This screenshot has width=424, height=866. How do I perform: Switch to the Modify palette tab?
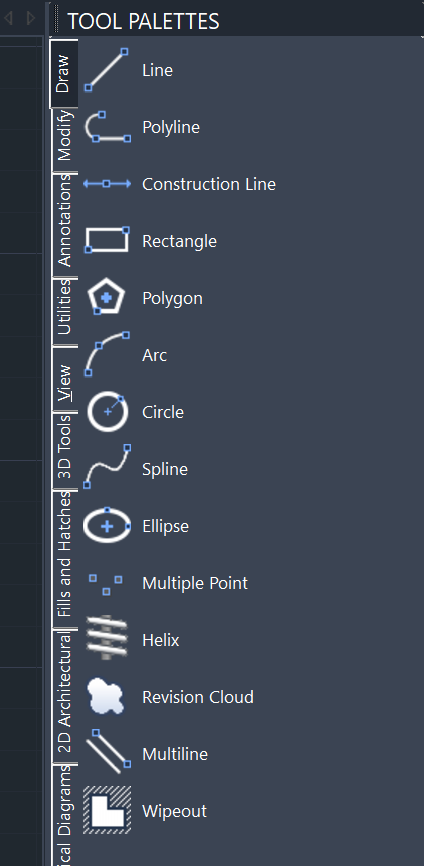click(65, 136)
